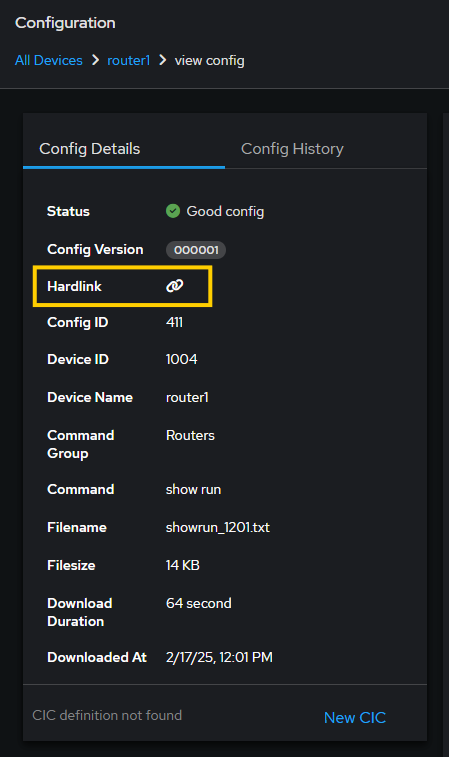Click the Downloaded At timestamp
Viewport: 449px width, 757px height.
pyautogui.click(x=219, y=657)
